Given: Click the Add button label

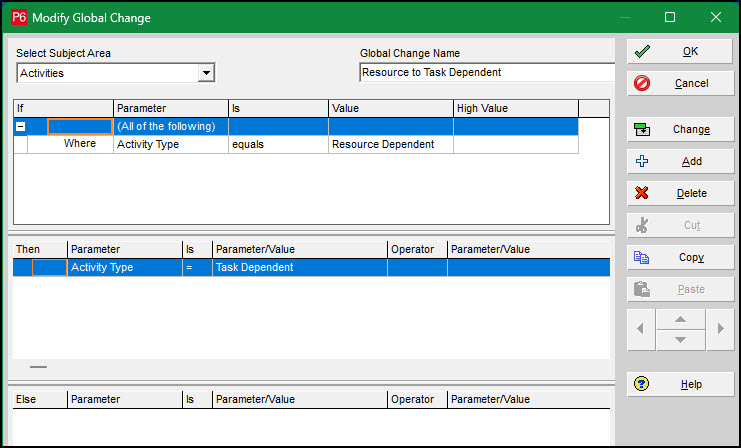Looking at the screenshot, I should (691, 162).
